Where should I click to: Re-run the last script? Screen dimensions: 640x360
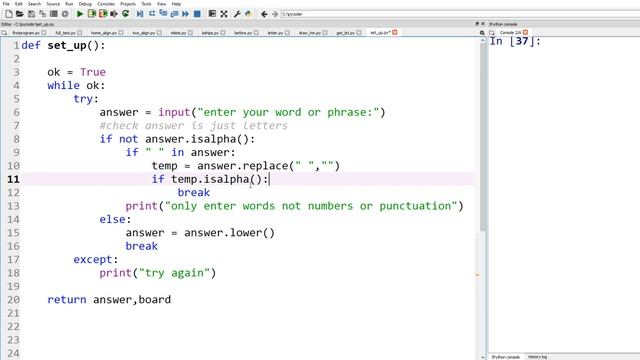click(125, 14)
